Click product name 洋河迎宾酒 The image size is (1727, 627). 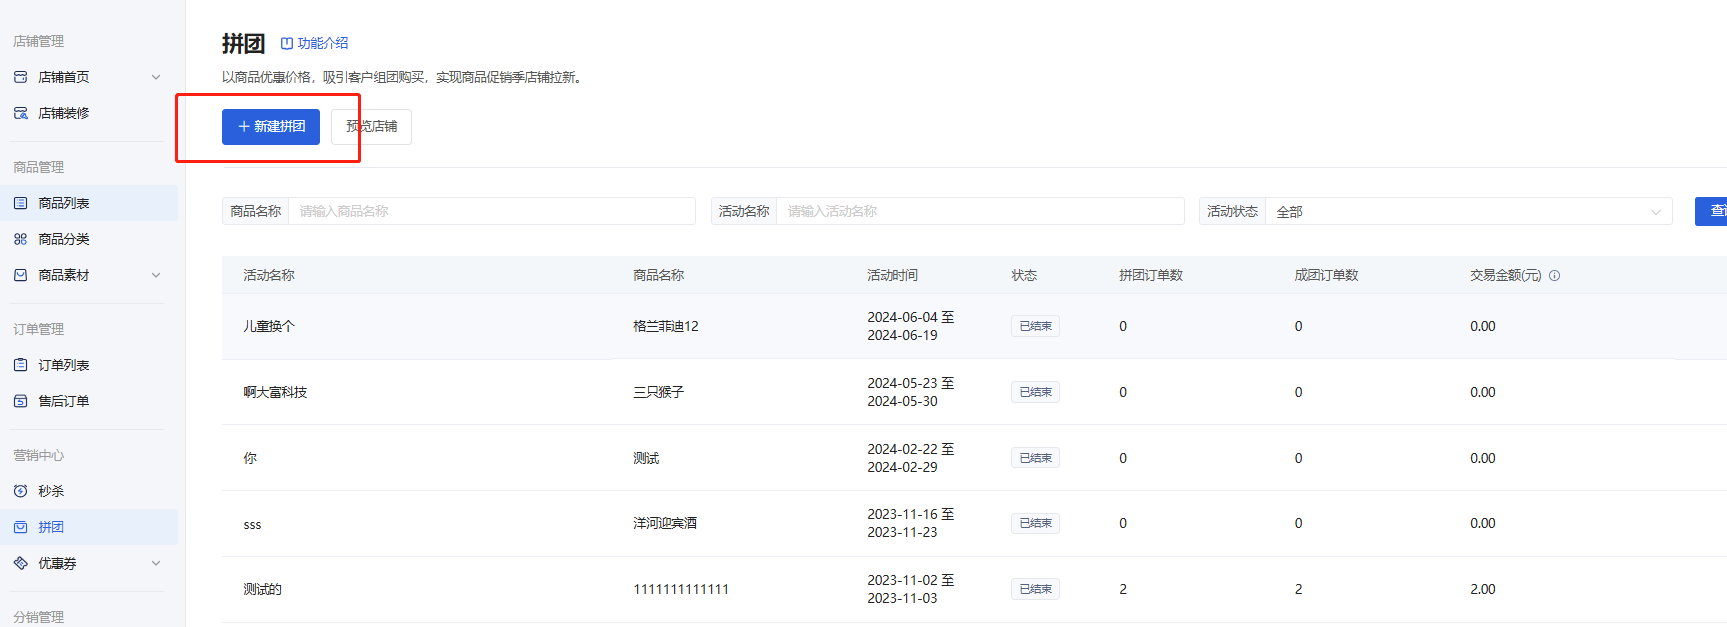(665, 523)
